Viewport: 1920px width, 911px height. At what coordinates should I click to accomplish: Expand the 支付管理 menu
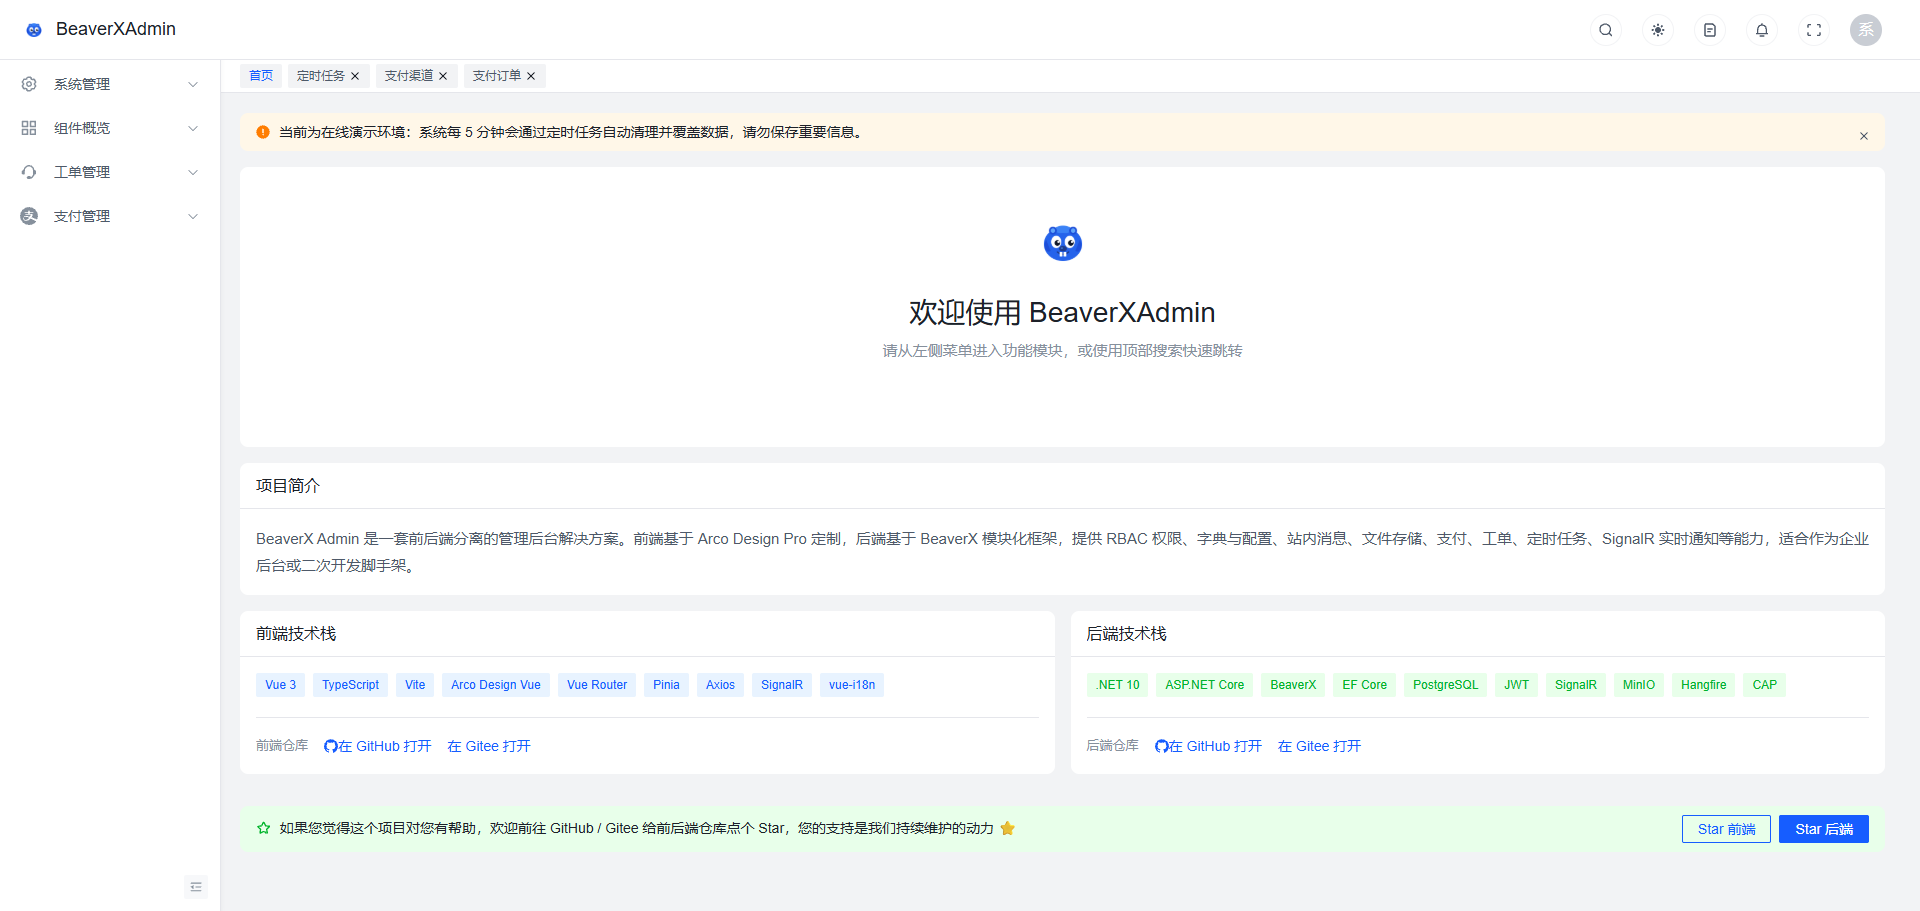[110, 216]
